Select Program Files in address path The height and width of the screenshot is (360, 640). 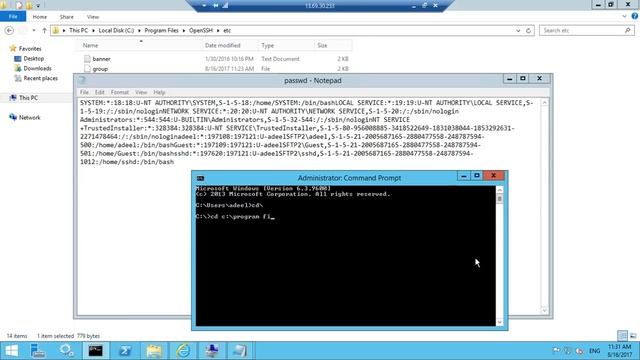pos(161,31)
